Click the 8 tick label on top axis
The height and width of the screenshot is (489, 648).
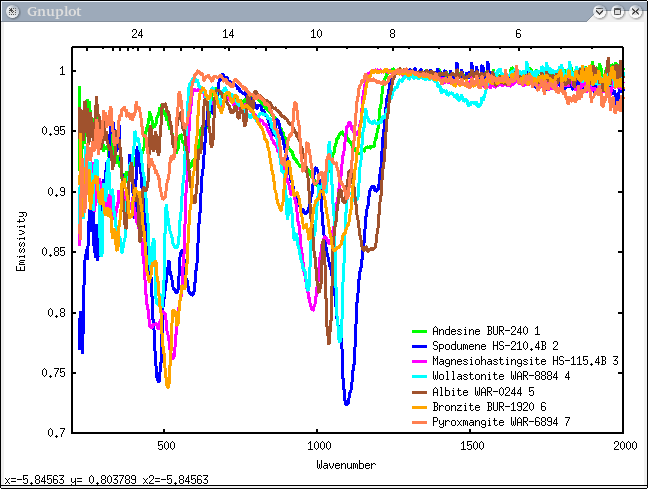[392, 34]
